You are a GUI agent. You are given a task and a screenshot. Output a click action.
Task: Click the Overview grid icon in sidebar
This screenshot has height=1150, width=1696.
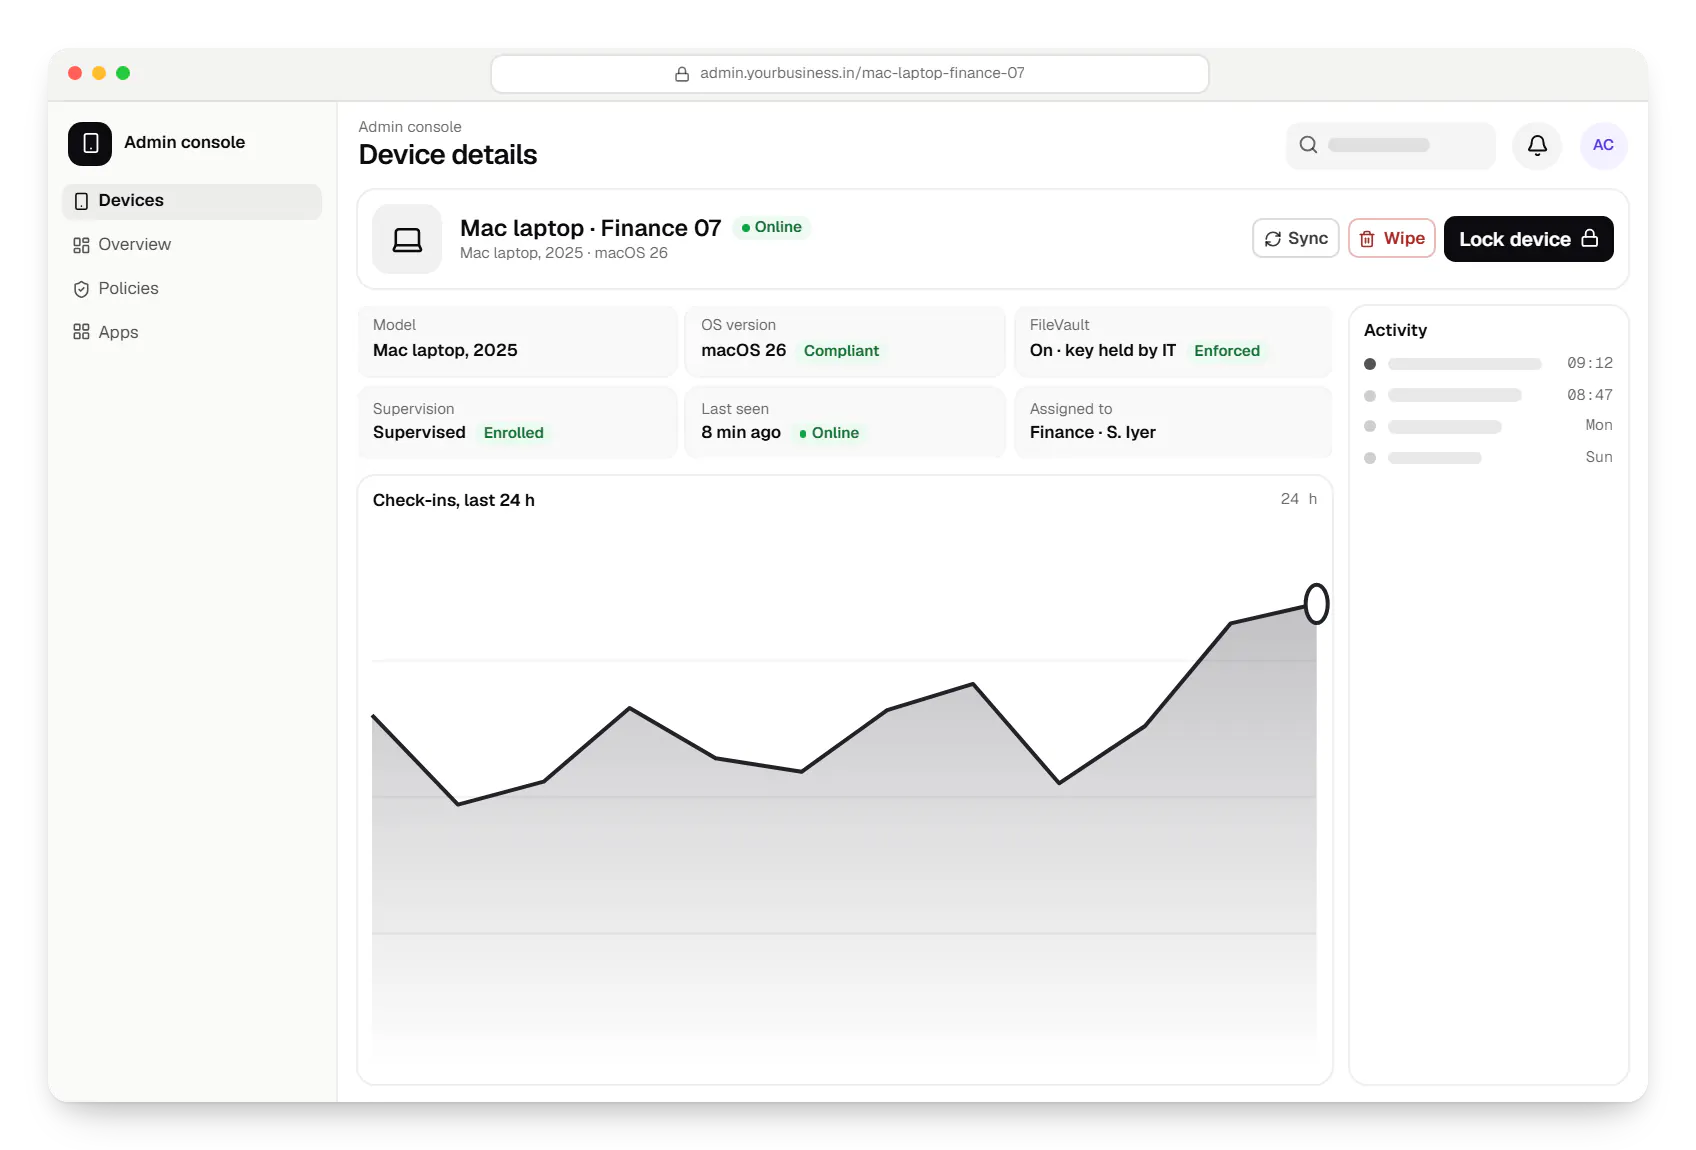click(81, 245)
